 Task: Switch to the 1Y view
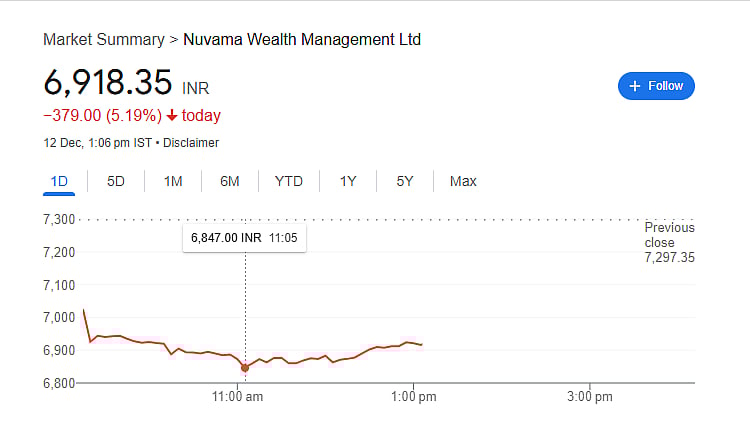pyautogui.click(x=348, y=181)
